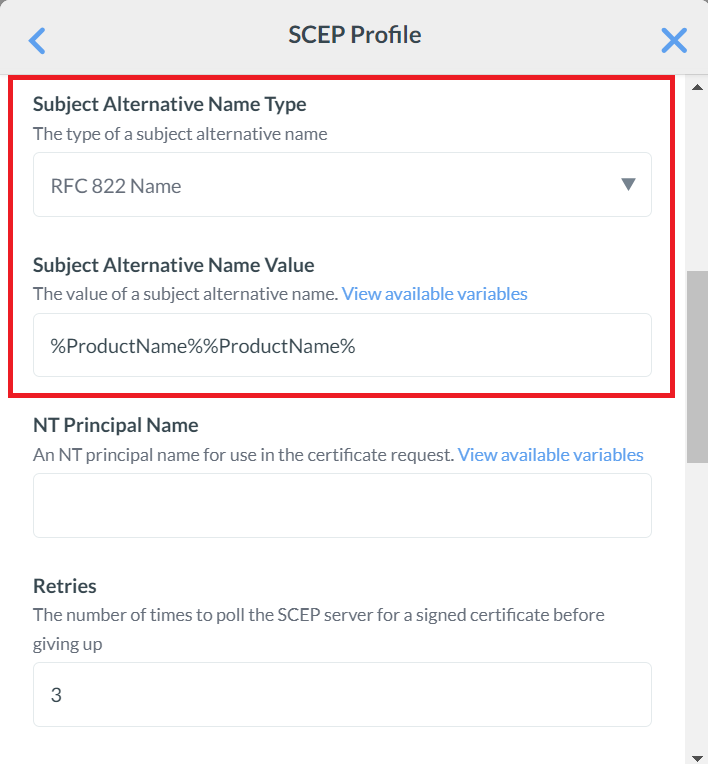Click the scrollbar down arrow
The width and height of the screenshot is (708, 764).
[x=697, y=755]
